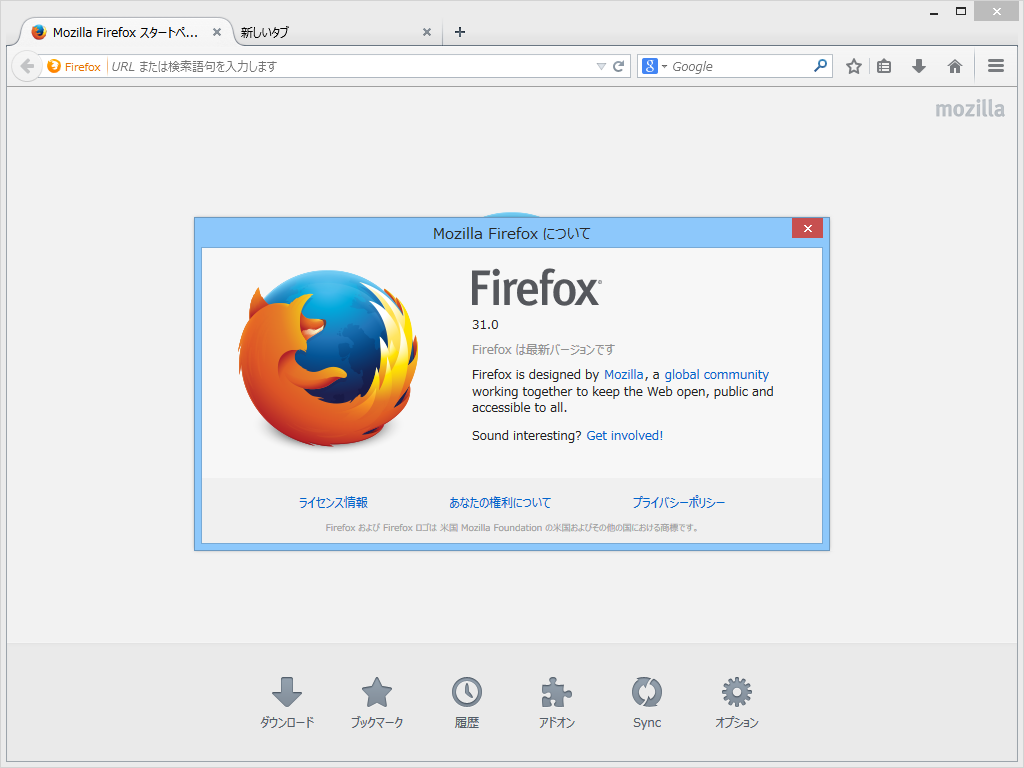This screenshot has height=768, width=1024.
Task: Open アドオン manager from the start page
Action: 556,692
